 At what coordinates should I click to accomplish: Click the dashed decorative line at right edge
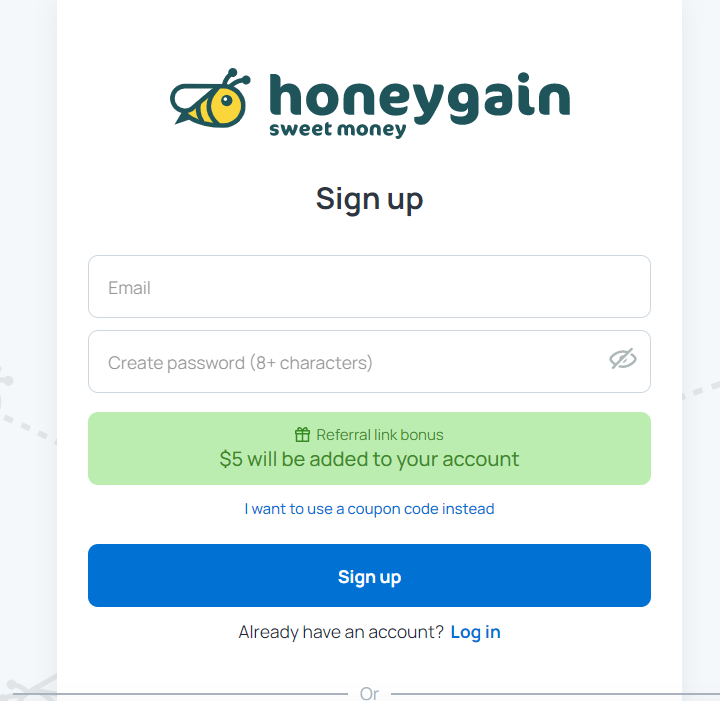tap(701, 390)
